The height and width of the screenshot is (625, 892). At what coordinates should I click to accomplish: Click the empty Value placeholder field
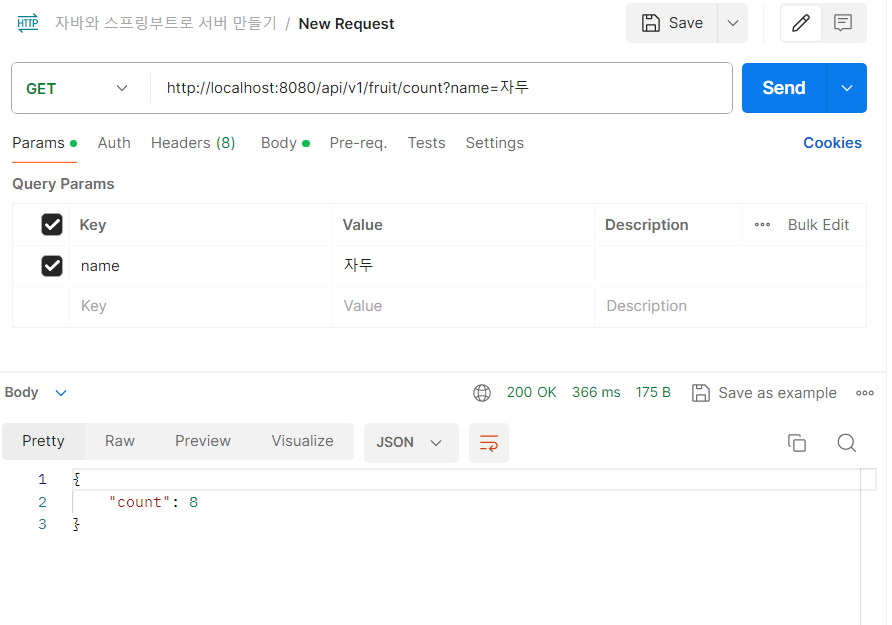(462, 307)
